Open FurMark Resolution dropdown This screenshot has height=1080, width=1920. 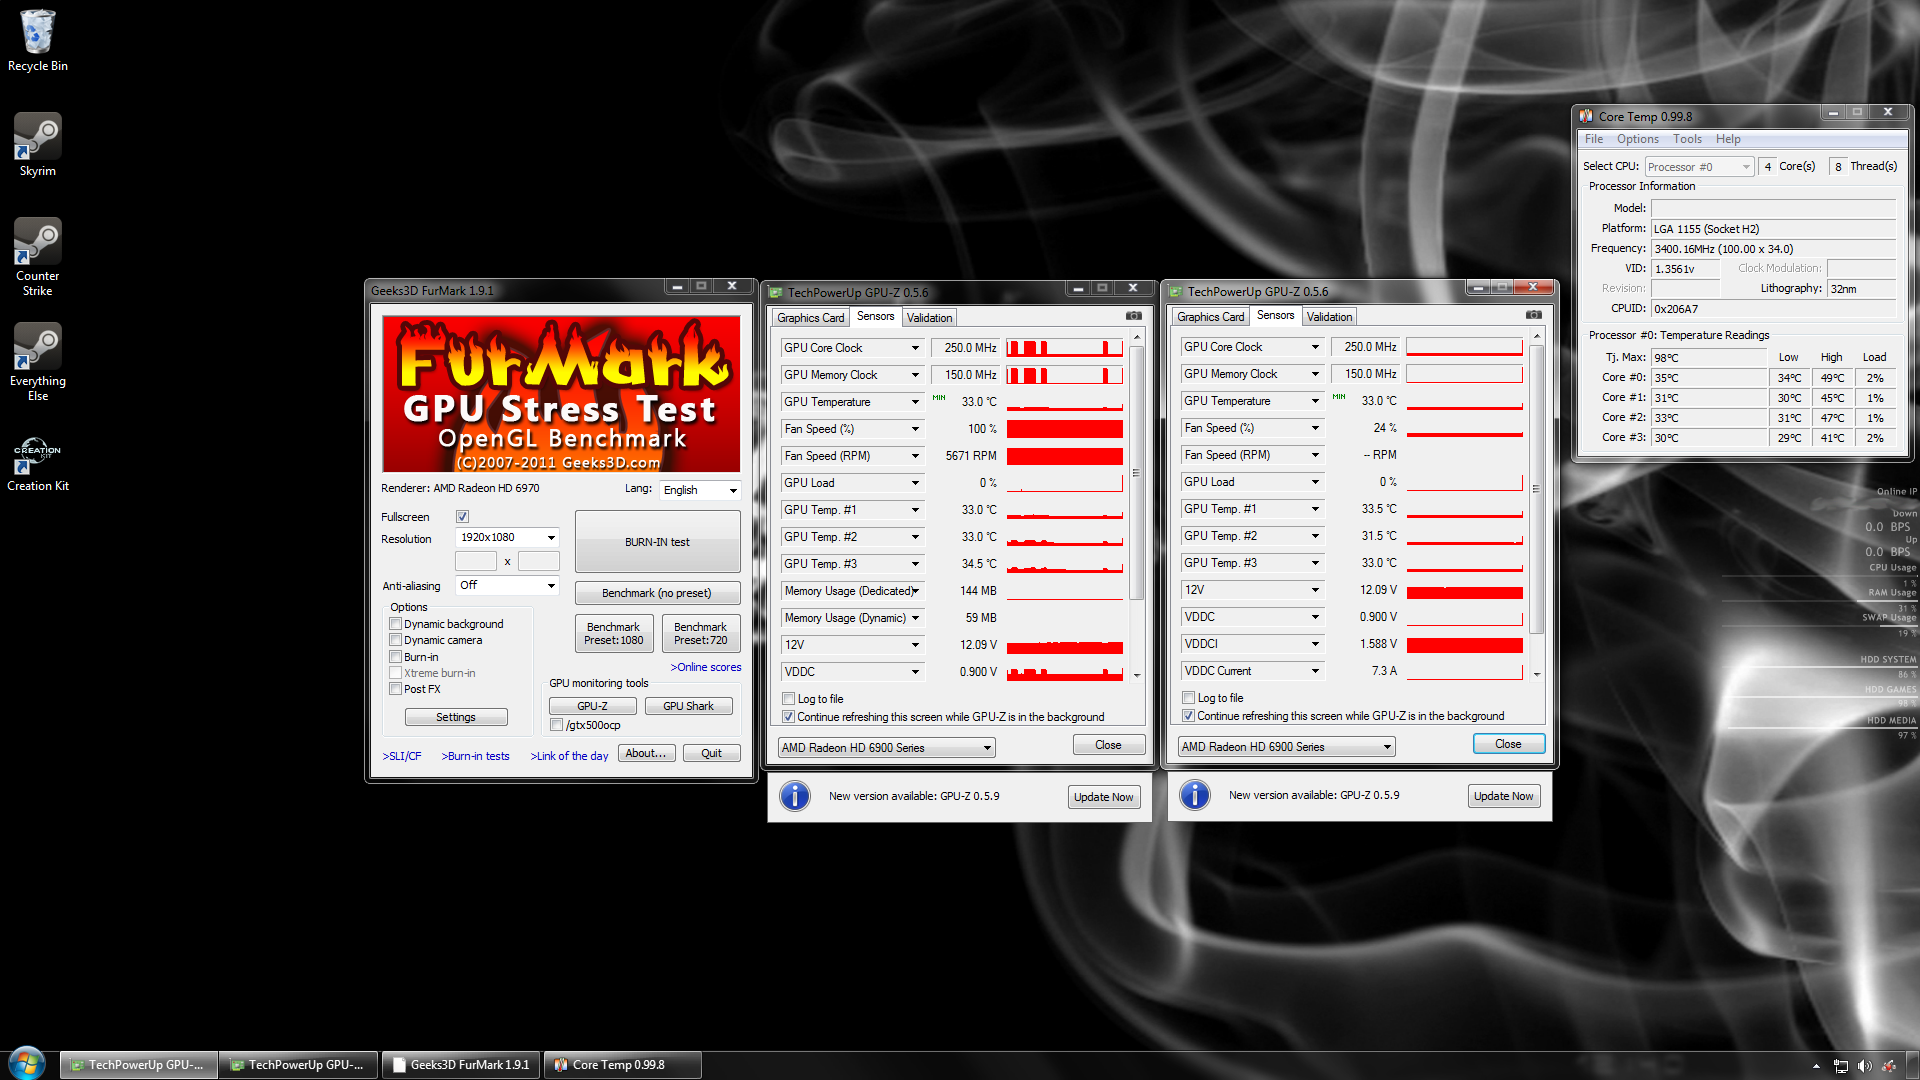tap(507, 538)
